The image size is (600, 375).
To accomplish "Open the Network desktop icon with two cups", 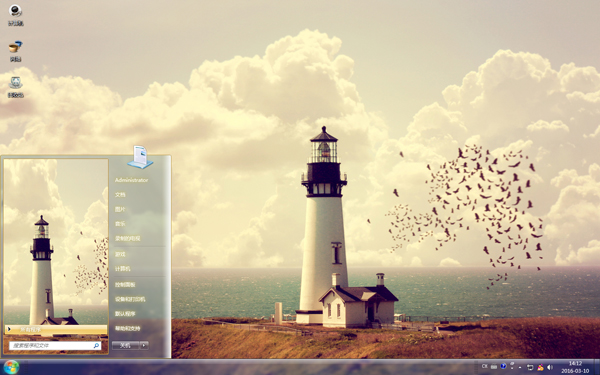I will coord(15,51).
